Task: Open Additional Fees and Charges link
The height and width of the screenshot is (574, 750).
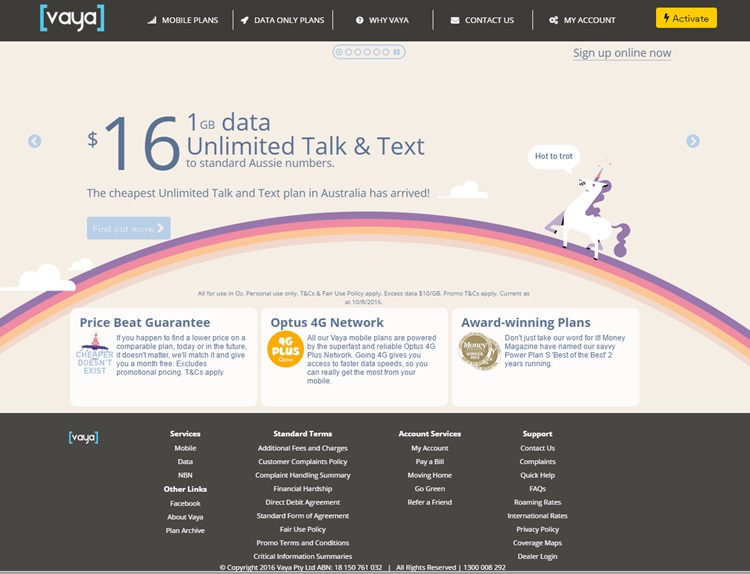Action: (303, 448)
